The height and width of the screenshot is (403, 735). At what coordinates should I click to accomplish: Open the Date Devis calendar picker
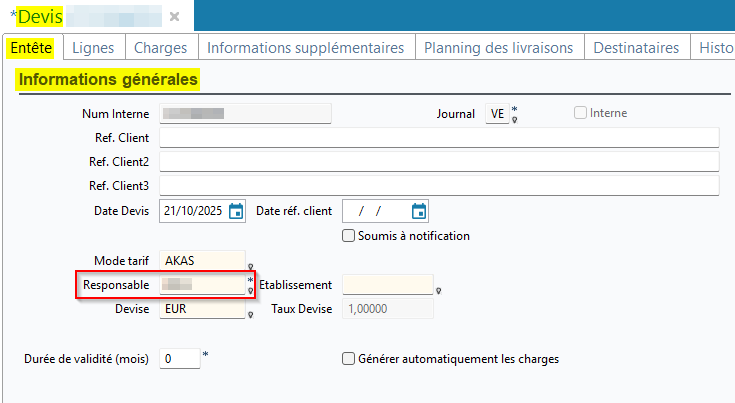pos(236,211)
